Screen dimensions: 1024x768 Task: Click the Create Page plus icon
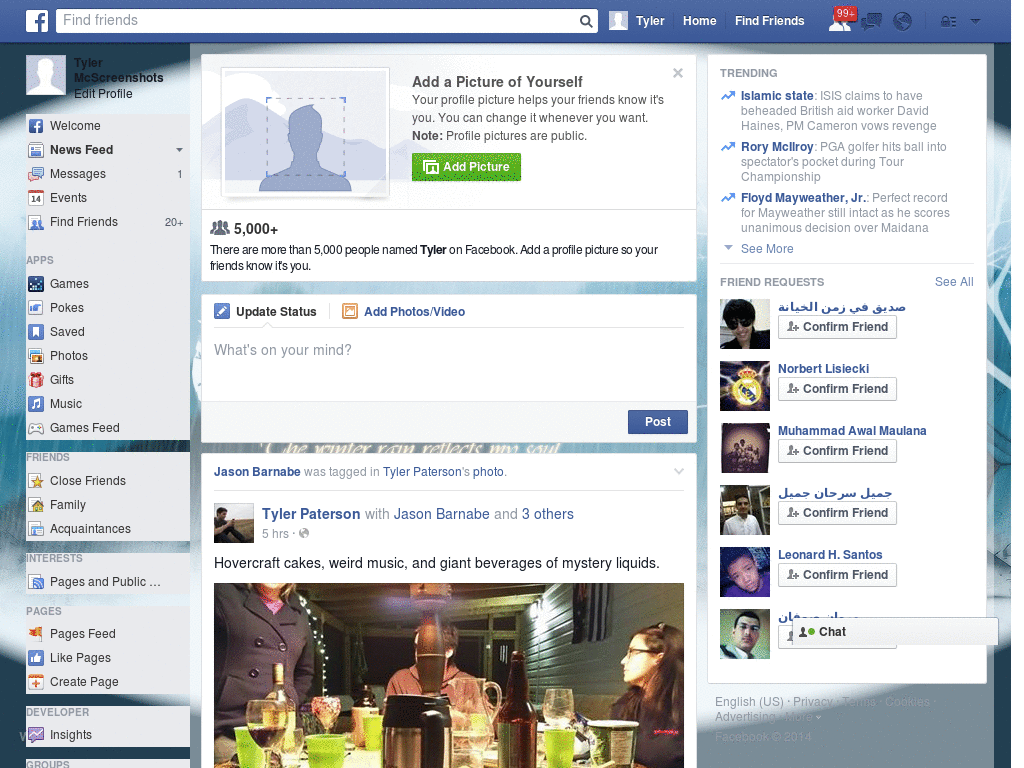(36, 682)
